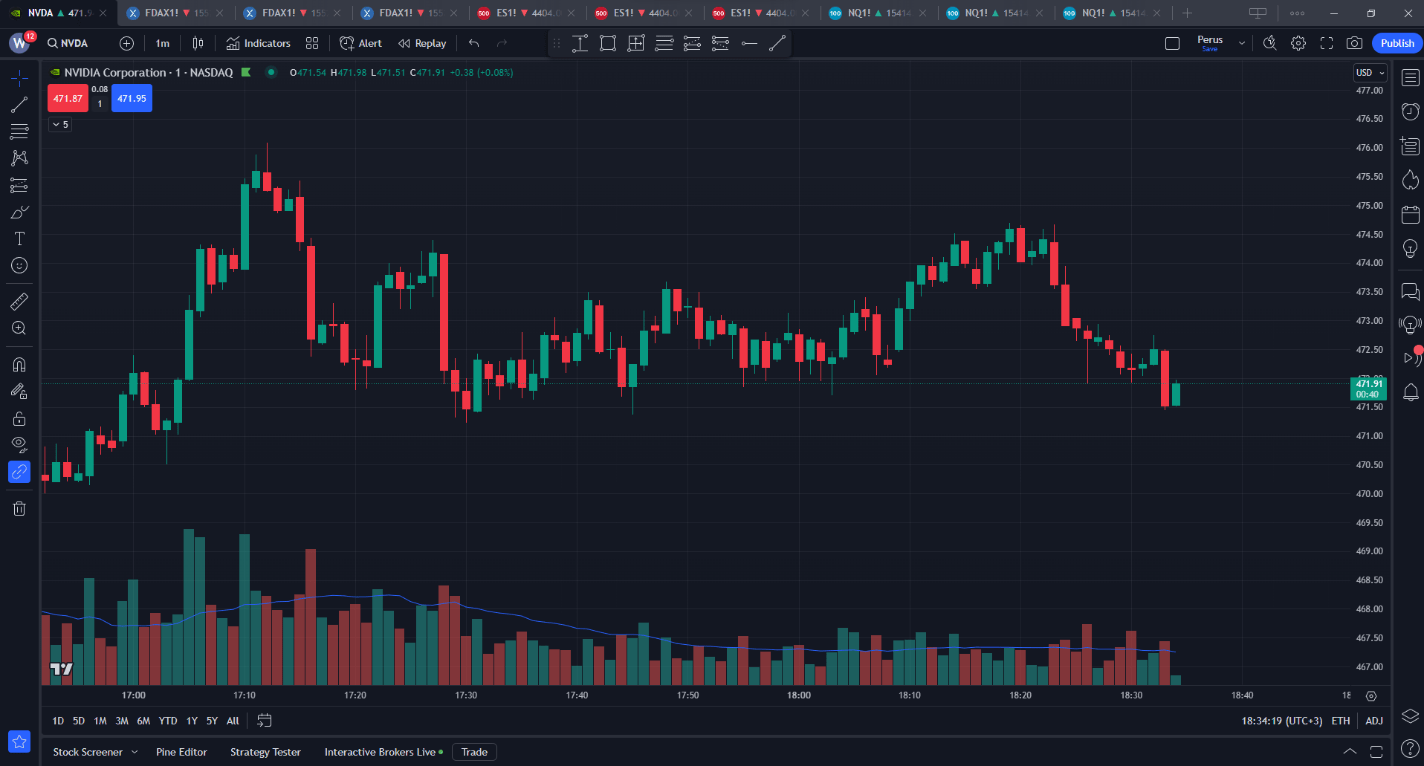Take a chart snapshot with camera icon
The width and height of the screenshot is (1424, 766).
[1354, 43]
